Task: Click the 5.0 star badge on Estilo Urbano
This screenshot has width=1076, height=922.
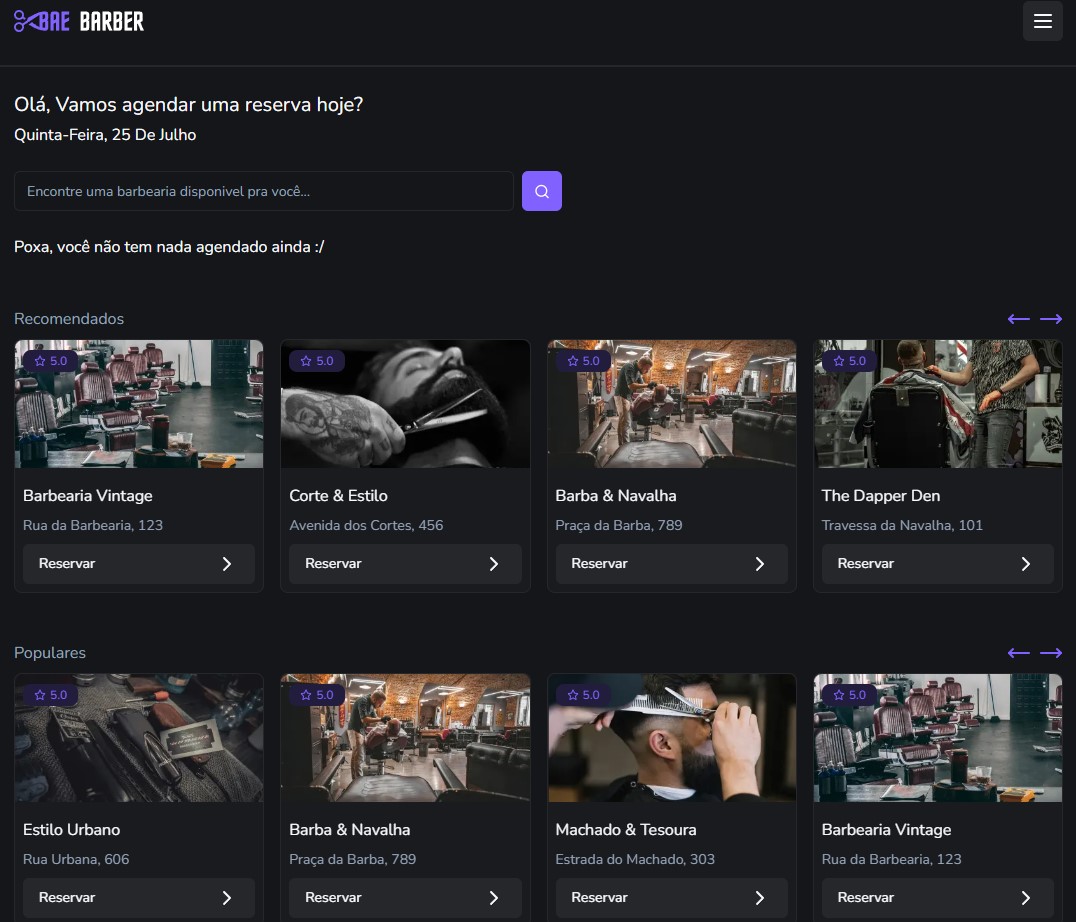Action: tap(51, 695)
